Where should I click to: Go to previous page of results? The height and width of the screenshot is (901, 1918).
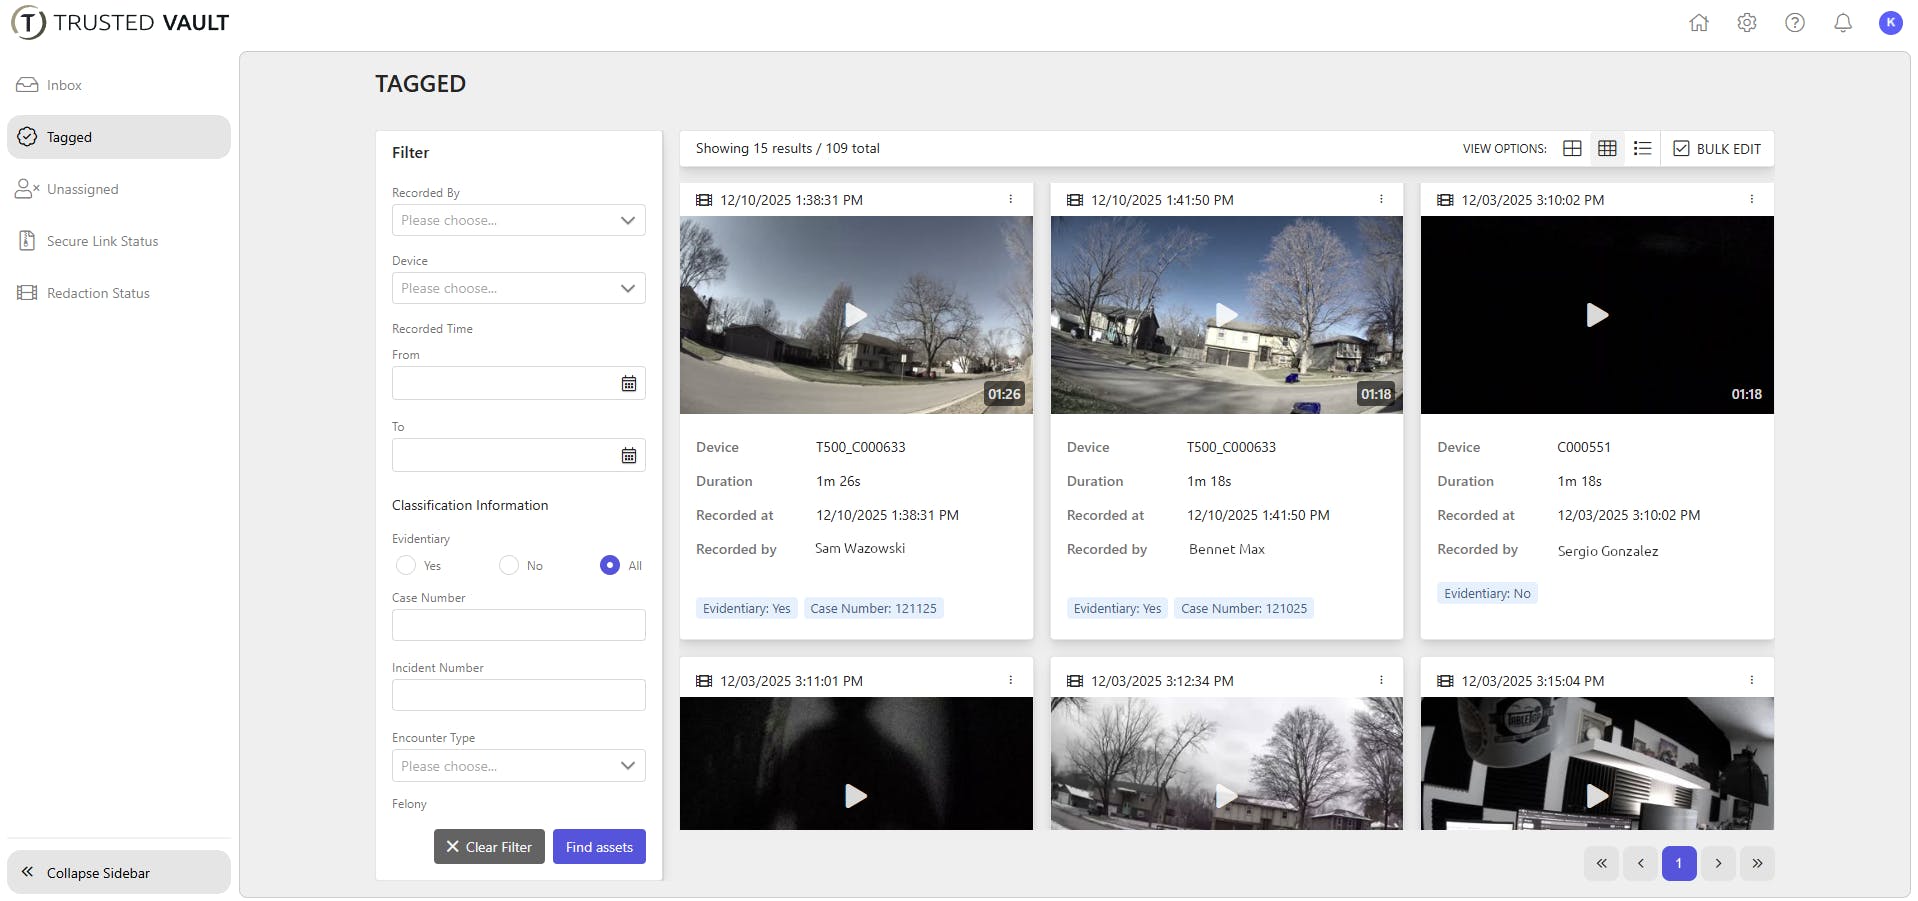pyautogui.click(x=1640, y=863)
